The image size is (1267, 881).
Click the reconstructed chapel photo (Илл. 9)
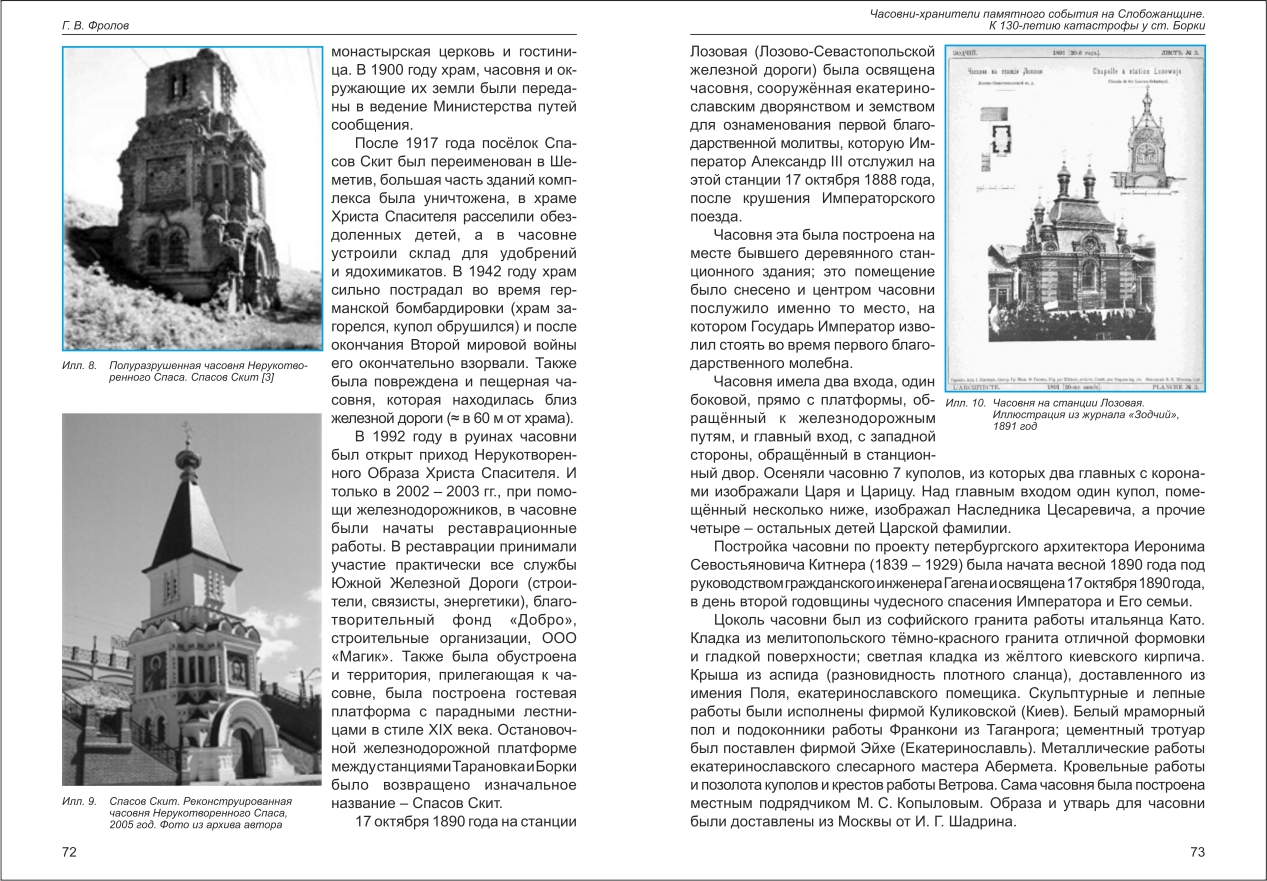point(192,598)
